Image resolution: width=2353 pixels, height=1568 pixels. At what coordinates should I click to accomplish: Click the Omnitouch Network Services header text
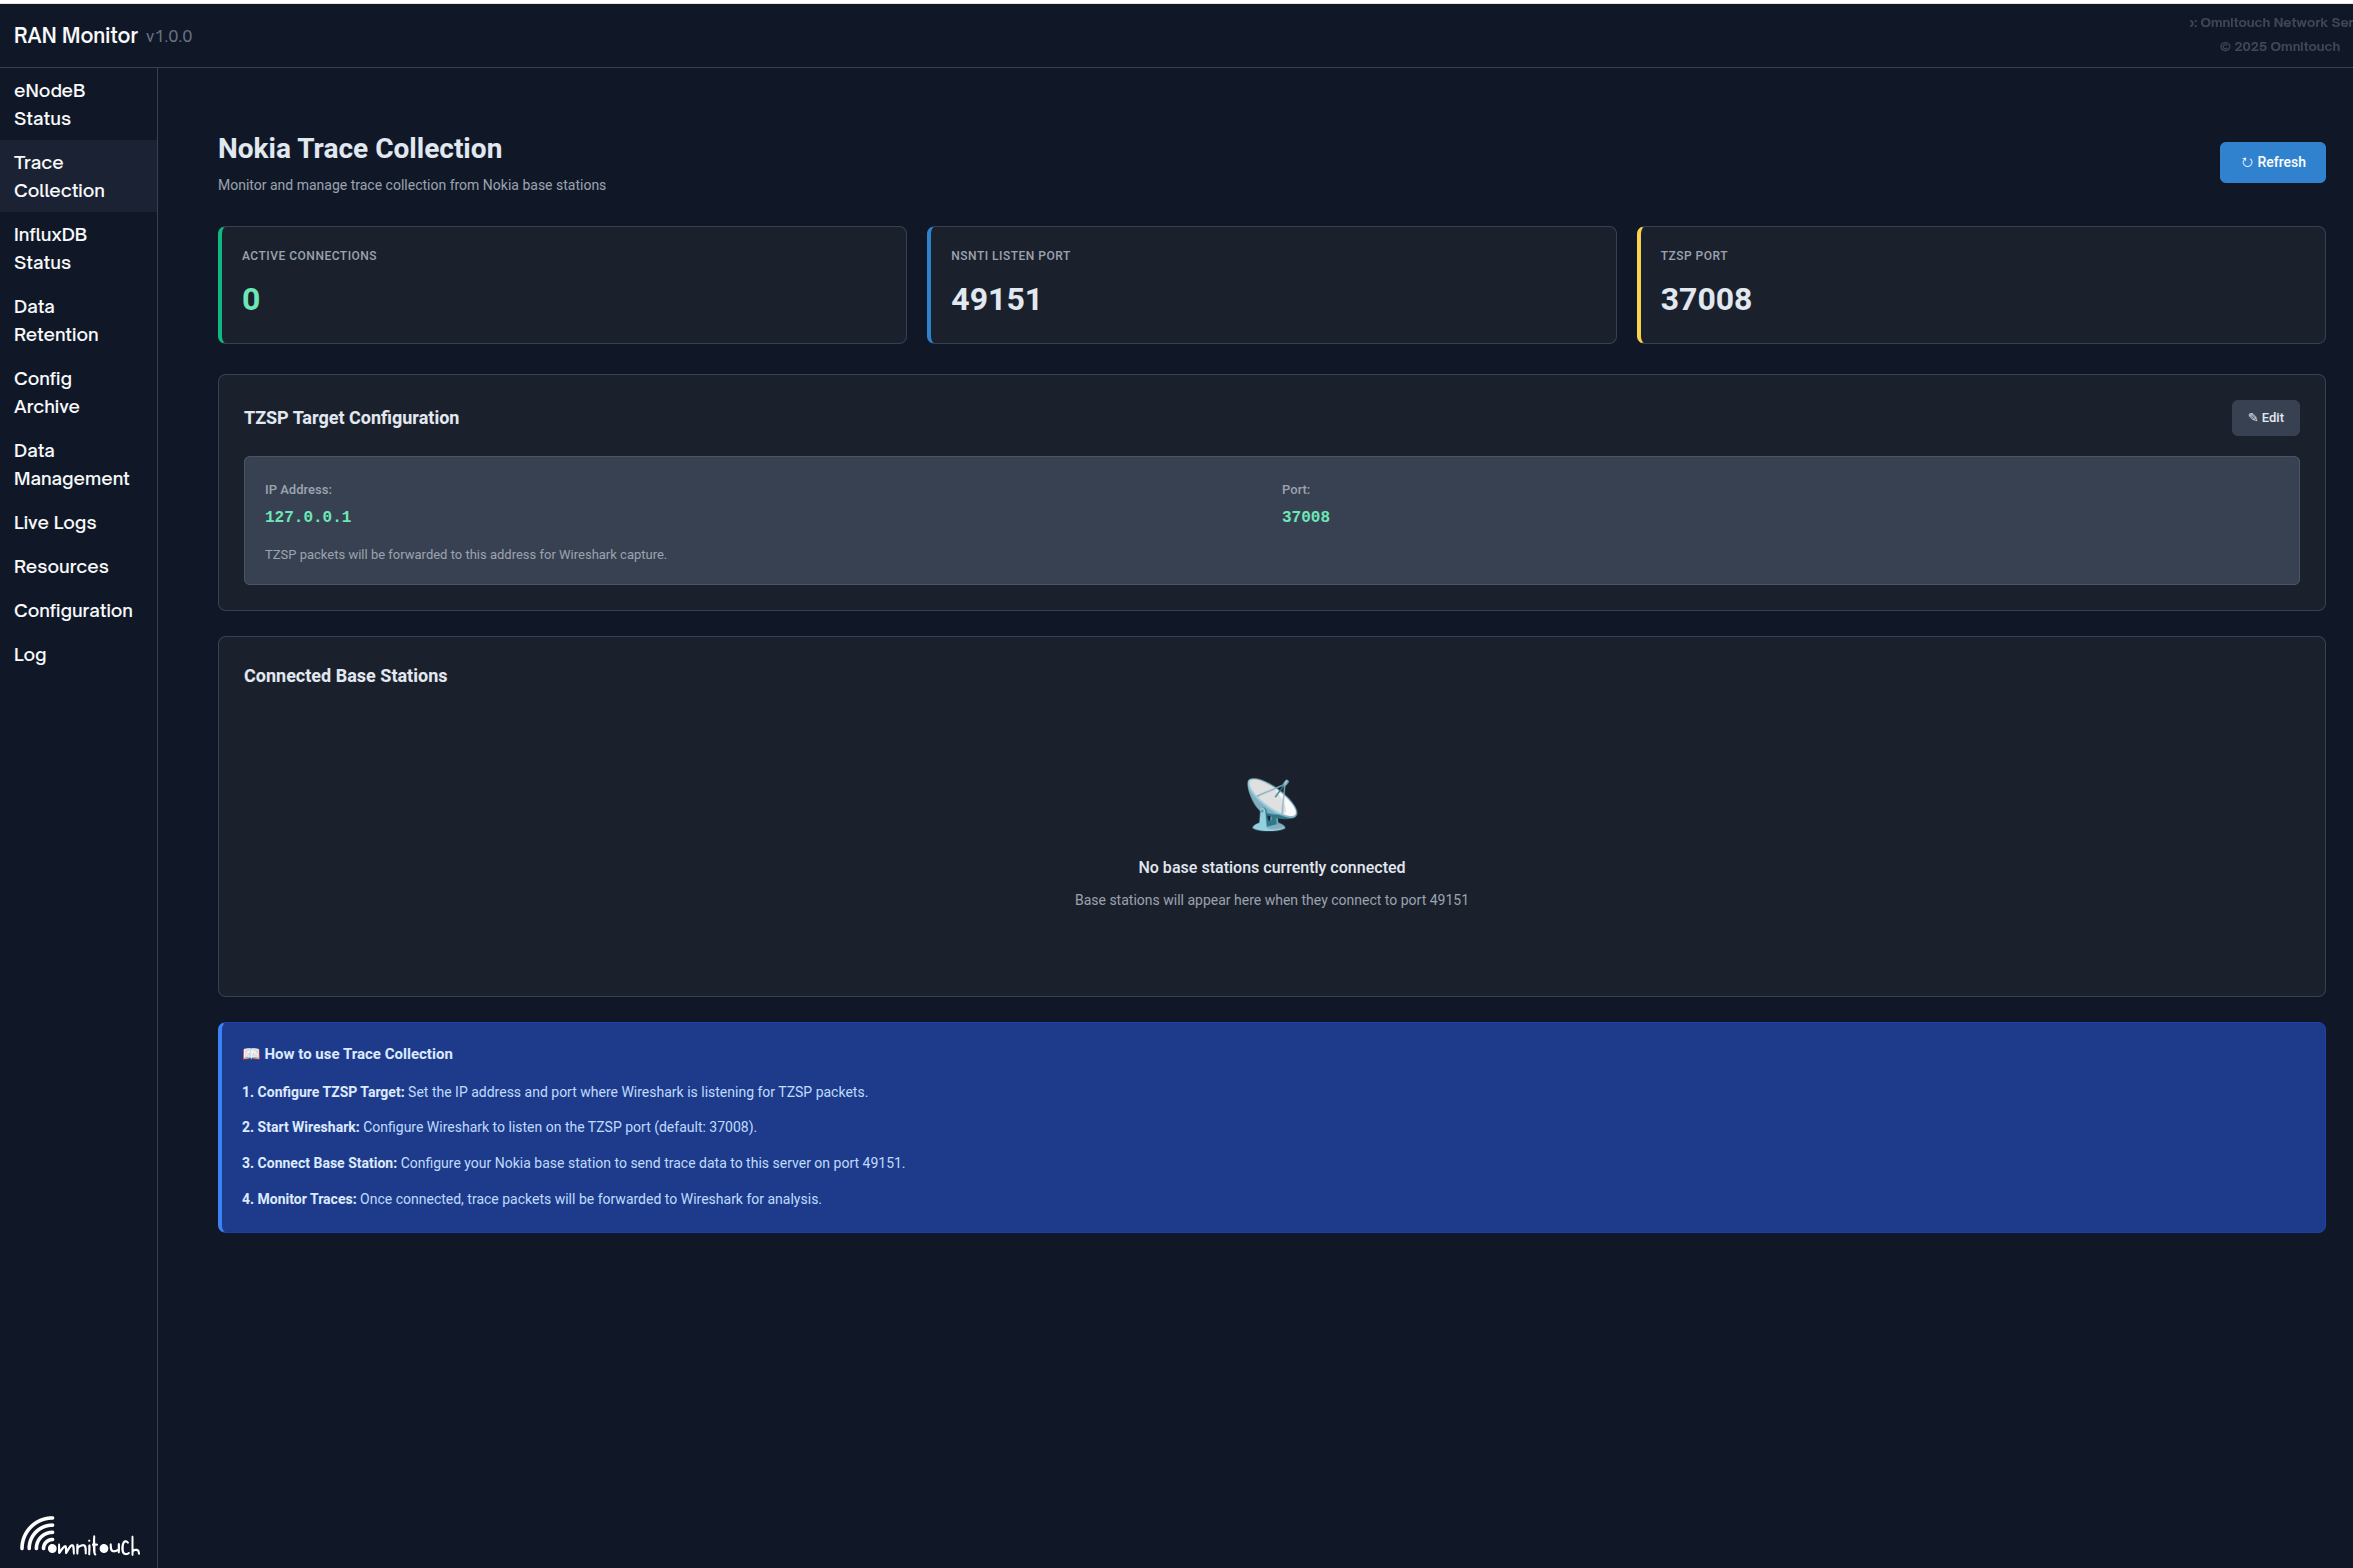pos(2269,23)
